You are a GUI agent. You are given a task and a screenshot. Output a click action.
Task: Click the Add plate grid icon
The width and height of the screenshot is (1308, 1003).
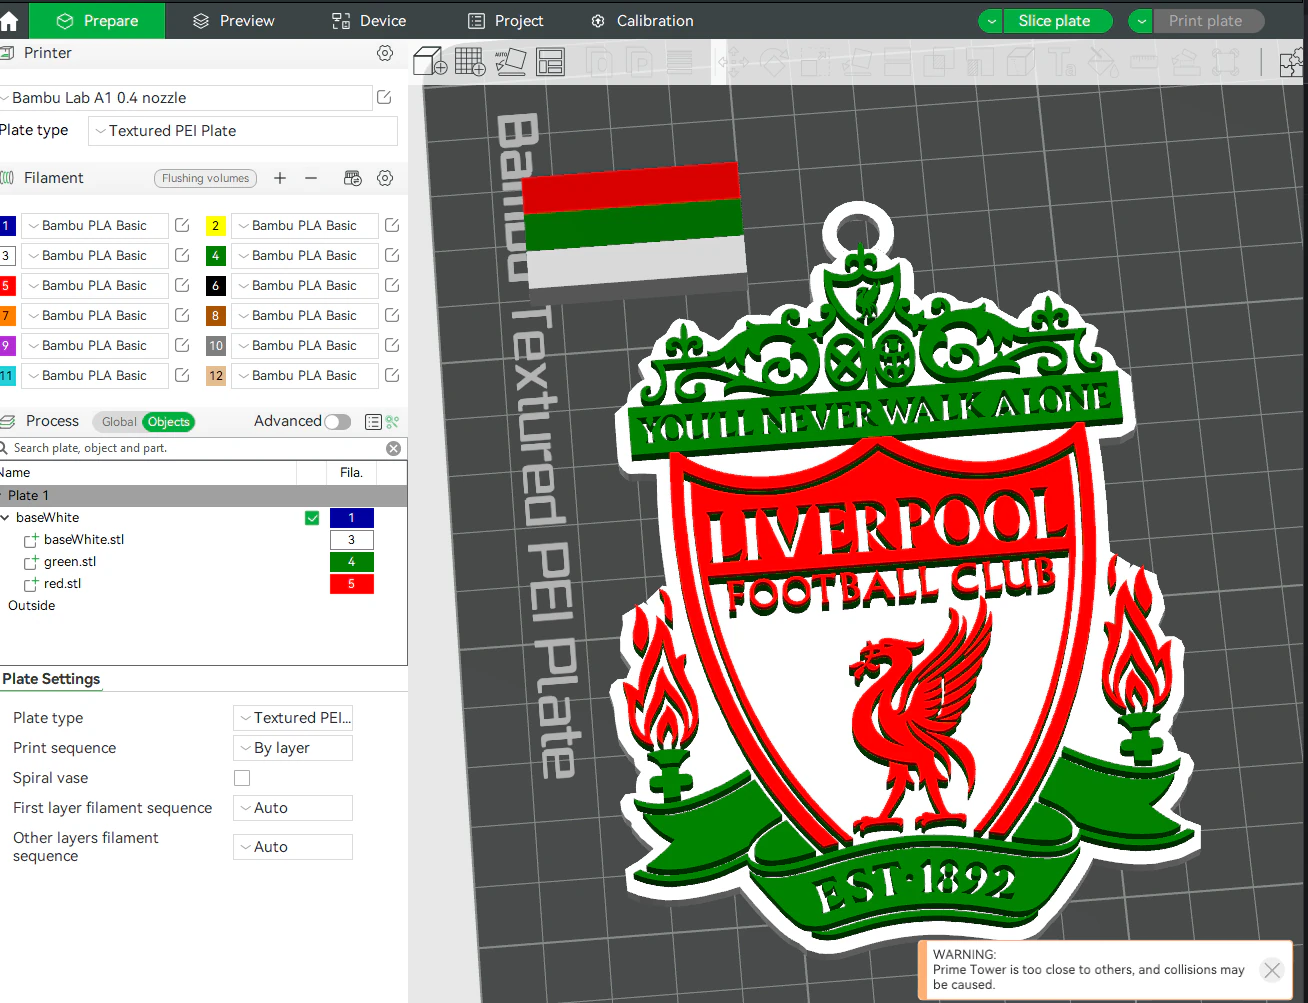pyautogui.click(x=470, y=61)
